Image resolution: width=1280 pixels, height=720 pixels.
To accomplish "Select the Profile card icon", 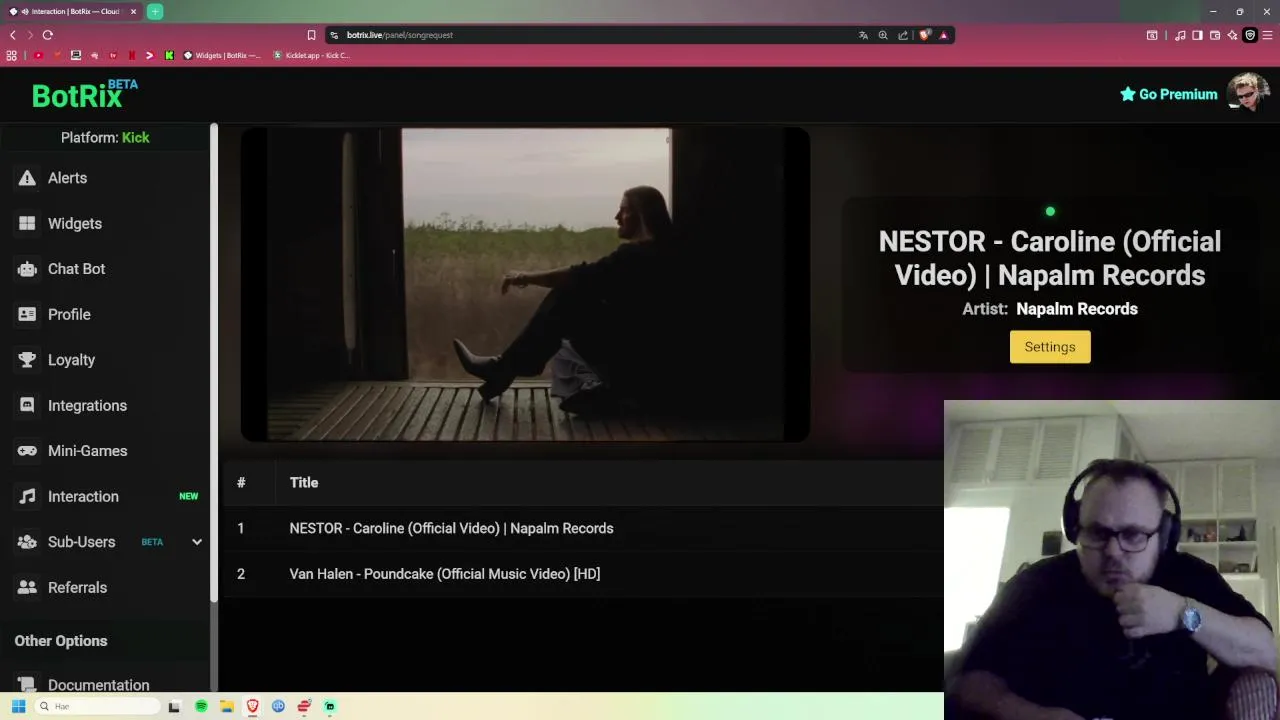I will tap(27, 314).
